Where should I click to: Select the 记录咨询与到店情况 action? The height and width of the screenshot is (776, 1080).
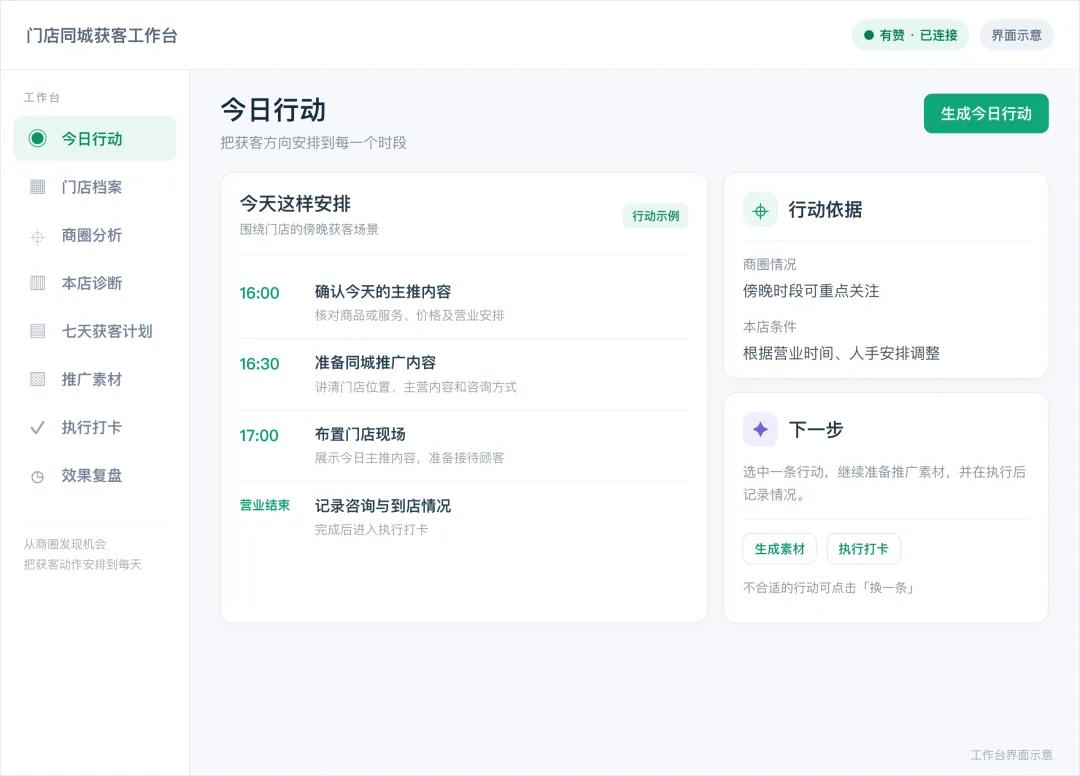click(464, 517)
